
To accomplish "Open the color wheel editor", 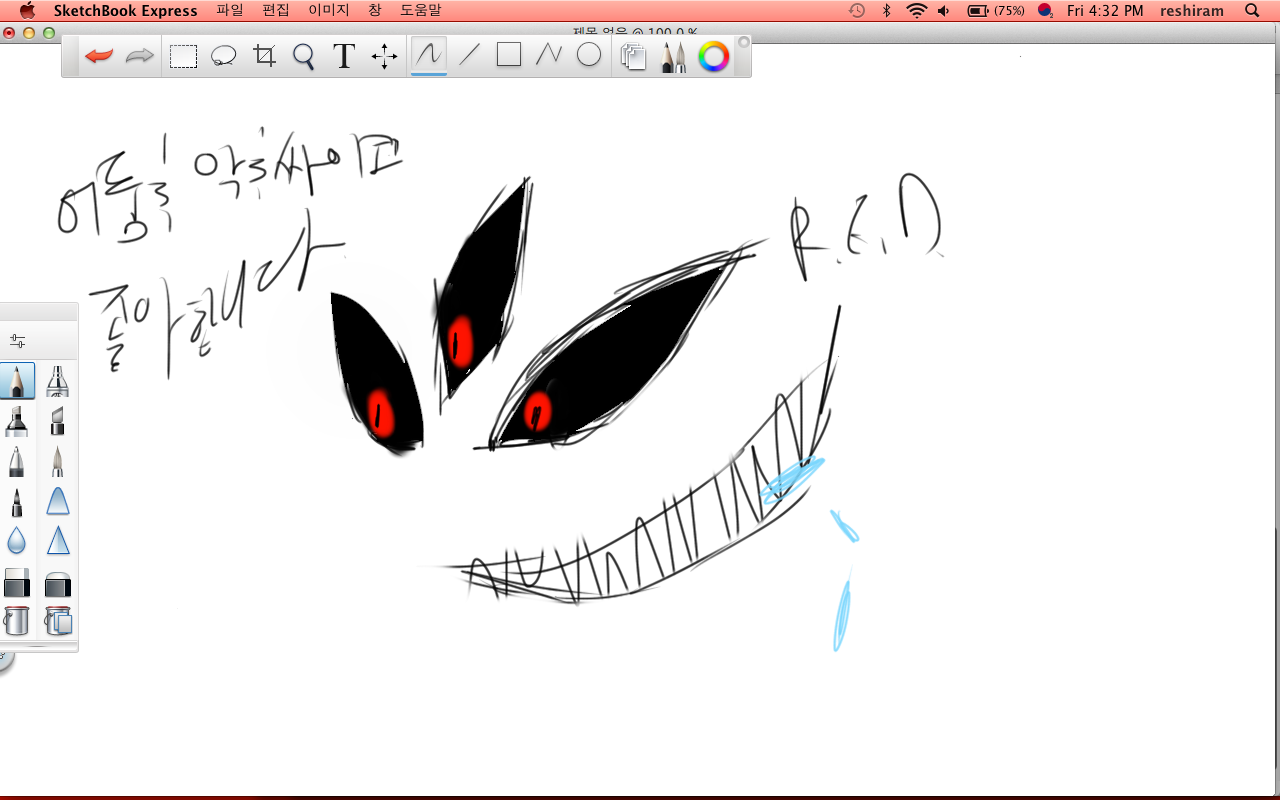I will point(713,56).
